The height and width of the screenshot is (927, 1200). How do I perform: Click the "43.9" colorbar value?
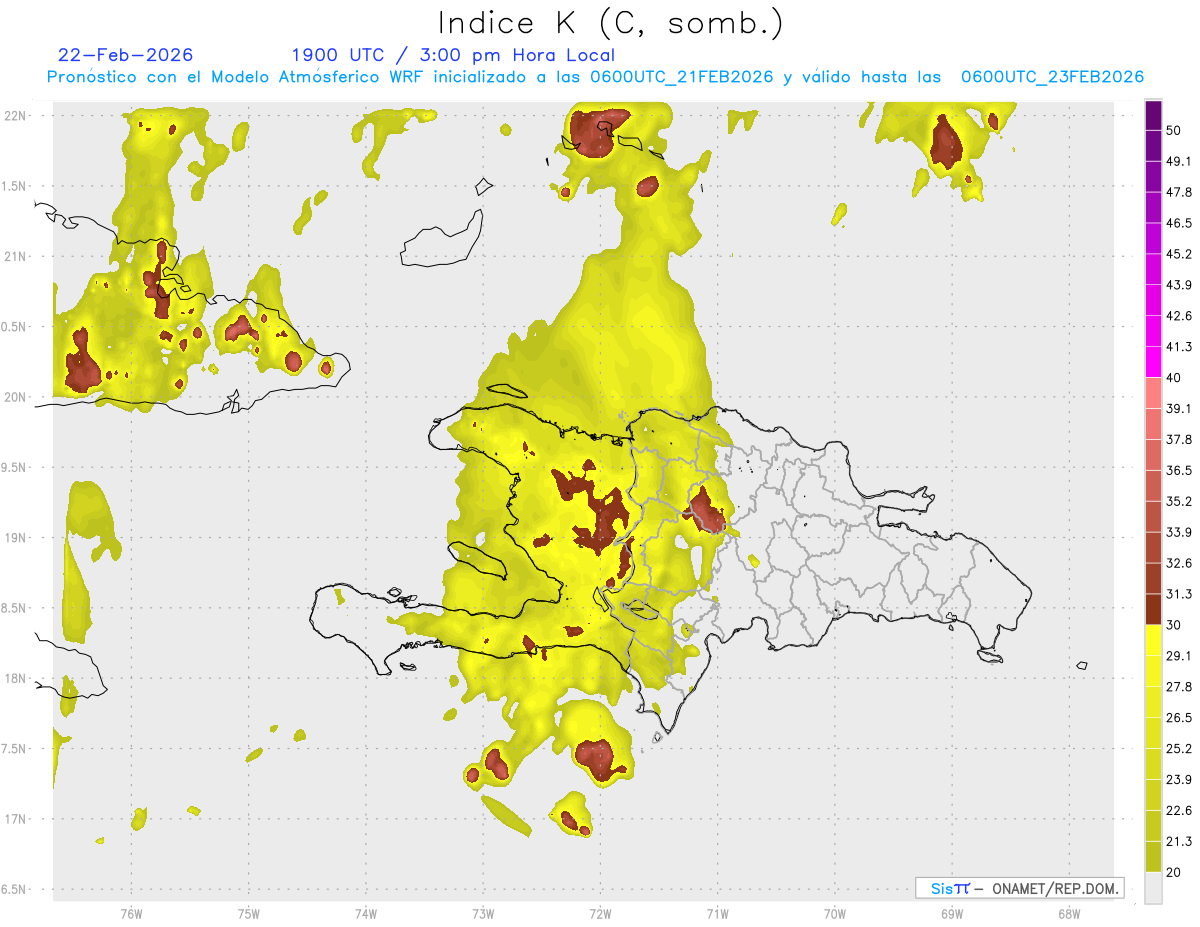coord(1181,285)
